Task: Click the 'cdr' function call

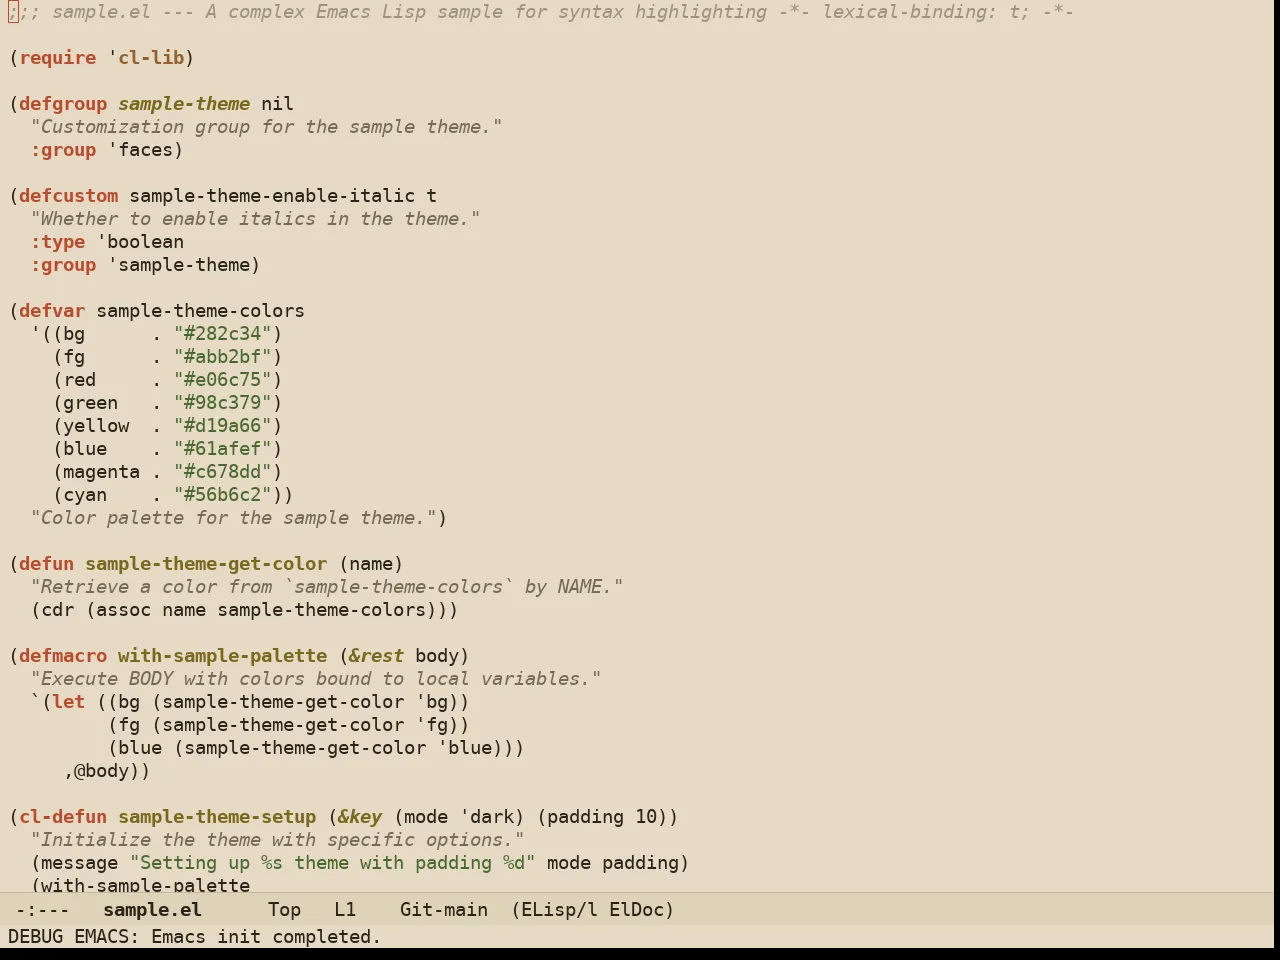Action: [58, 610]
